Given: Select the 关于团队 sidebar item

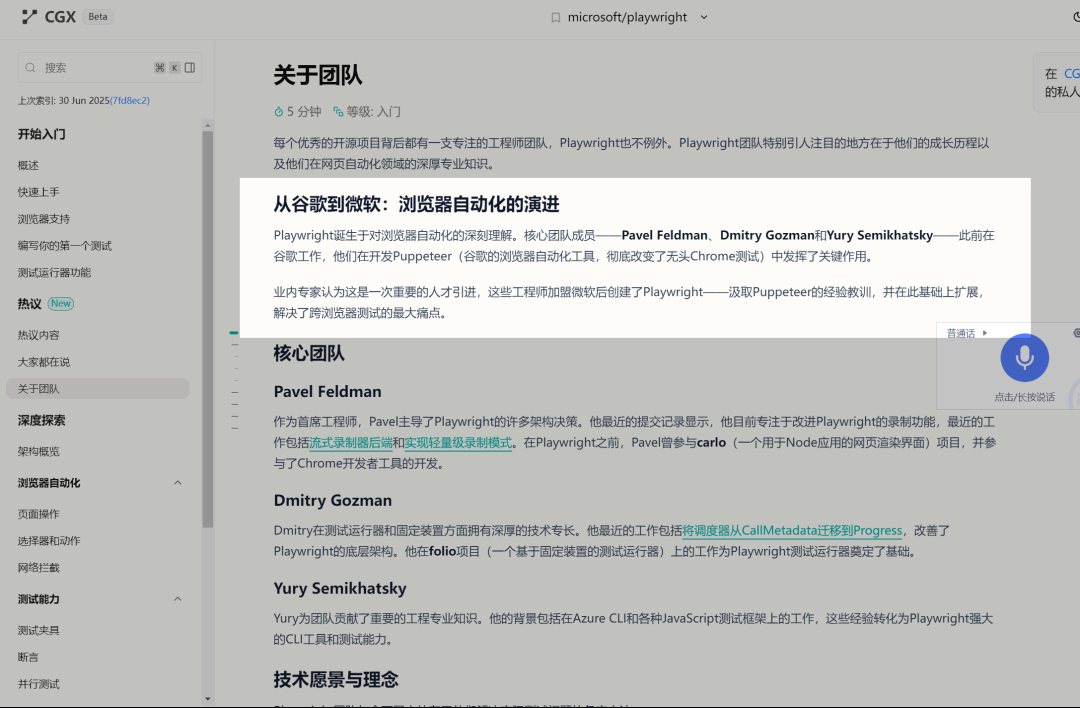Looking at the screenshot, I should tap(98, 388).
